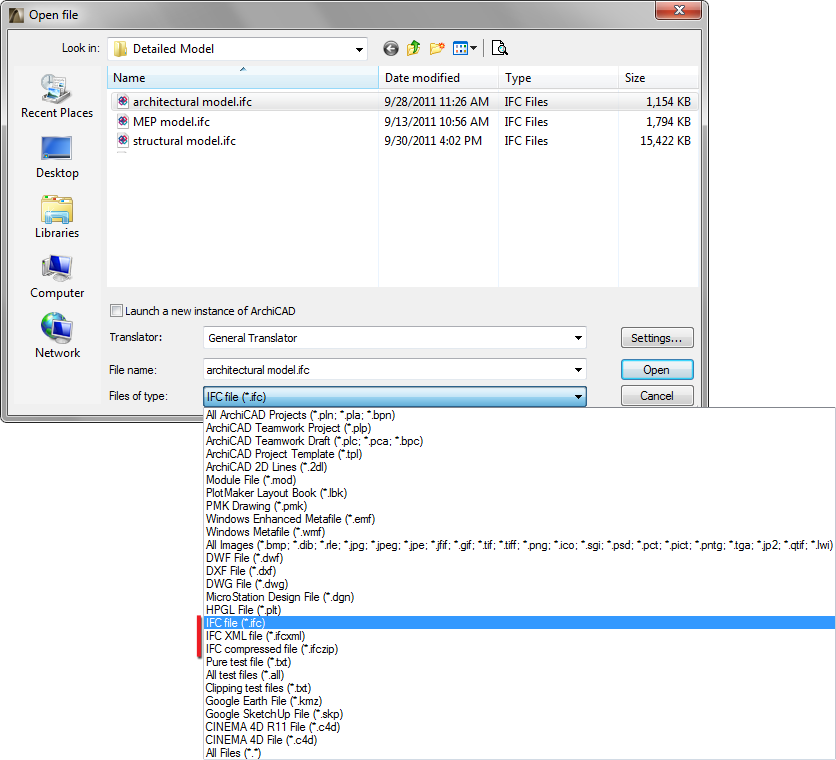This screenshot has height=760, width=836.
Task: Select the 'structural model.ifc' file
Action: click(x=179, y=140)
